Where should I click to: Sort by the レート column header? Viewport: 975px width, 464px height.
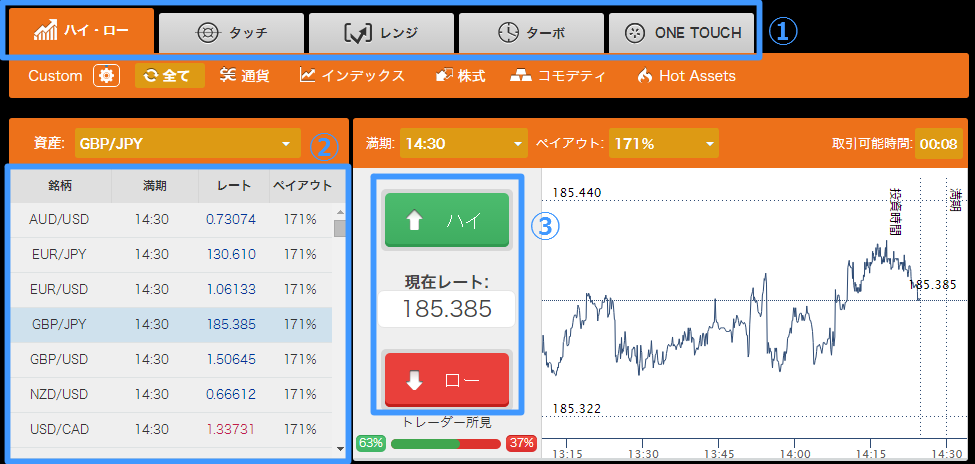click(234, 185)
